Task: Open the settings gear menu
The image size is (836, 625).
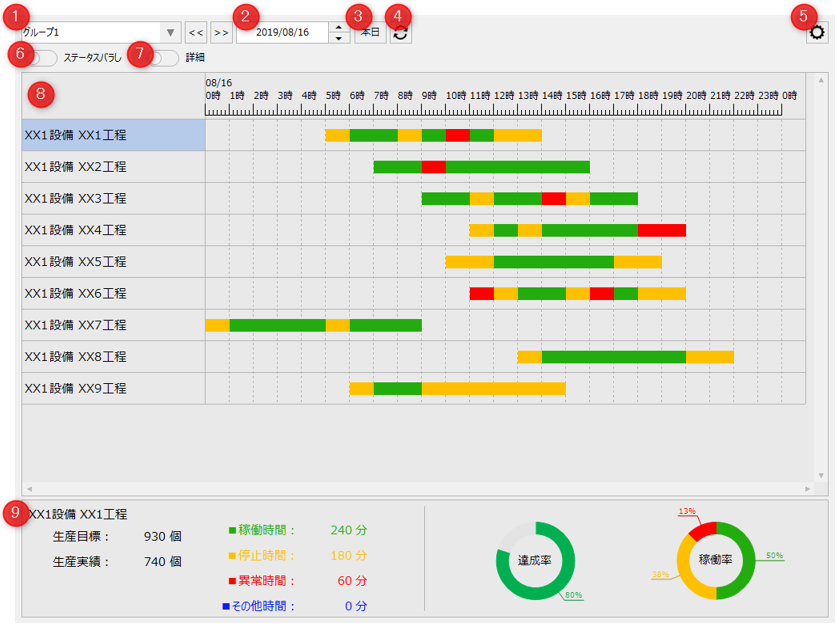Action: (x=817, y=32)
